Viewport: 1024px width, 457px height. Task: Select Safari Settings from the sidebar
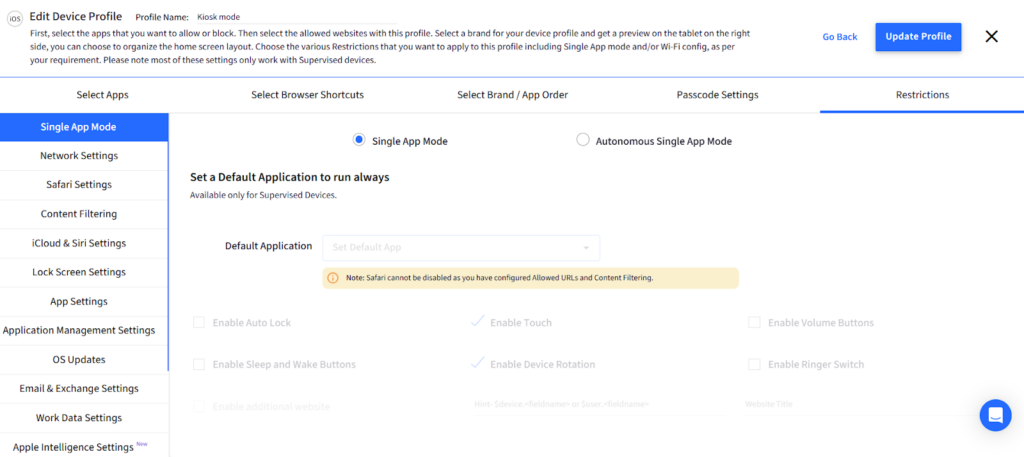(79, 185)
